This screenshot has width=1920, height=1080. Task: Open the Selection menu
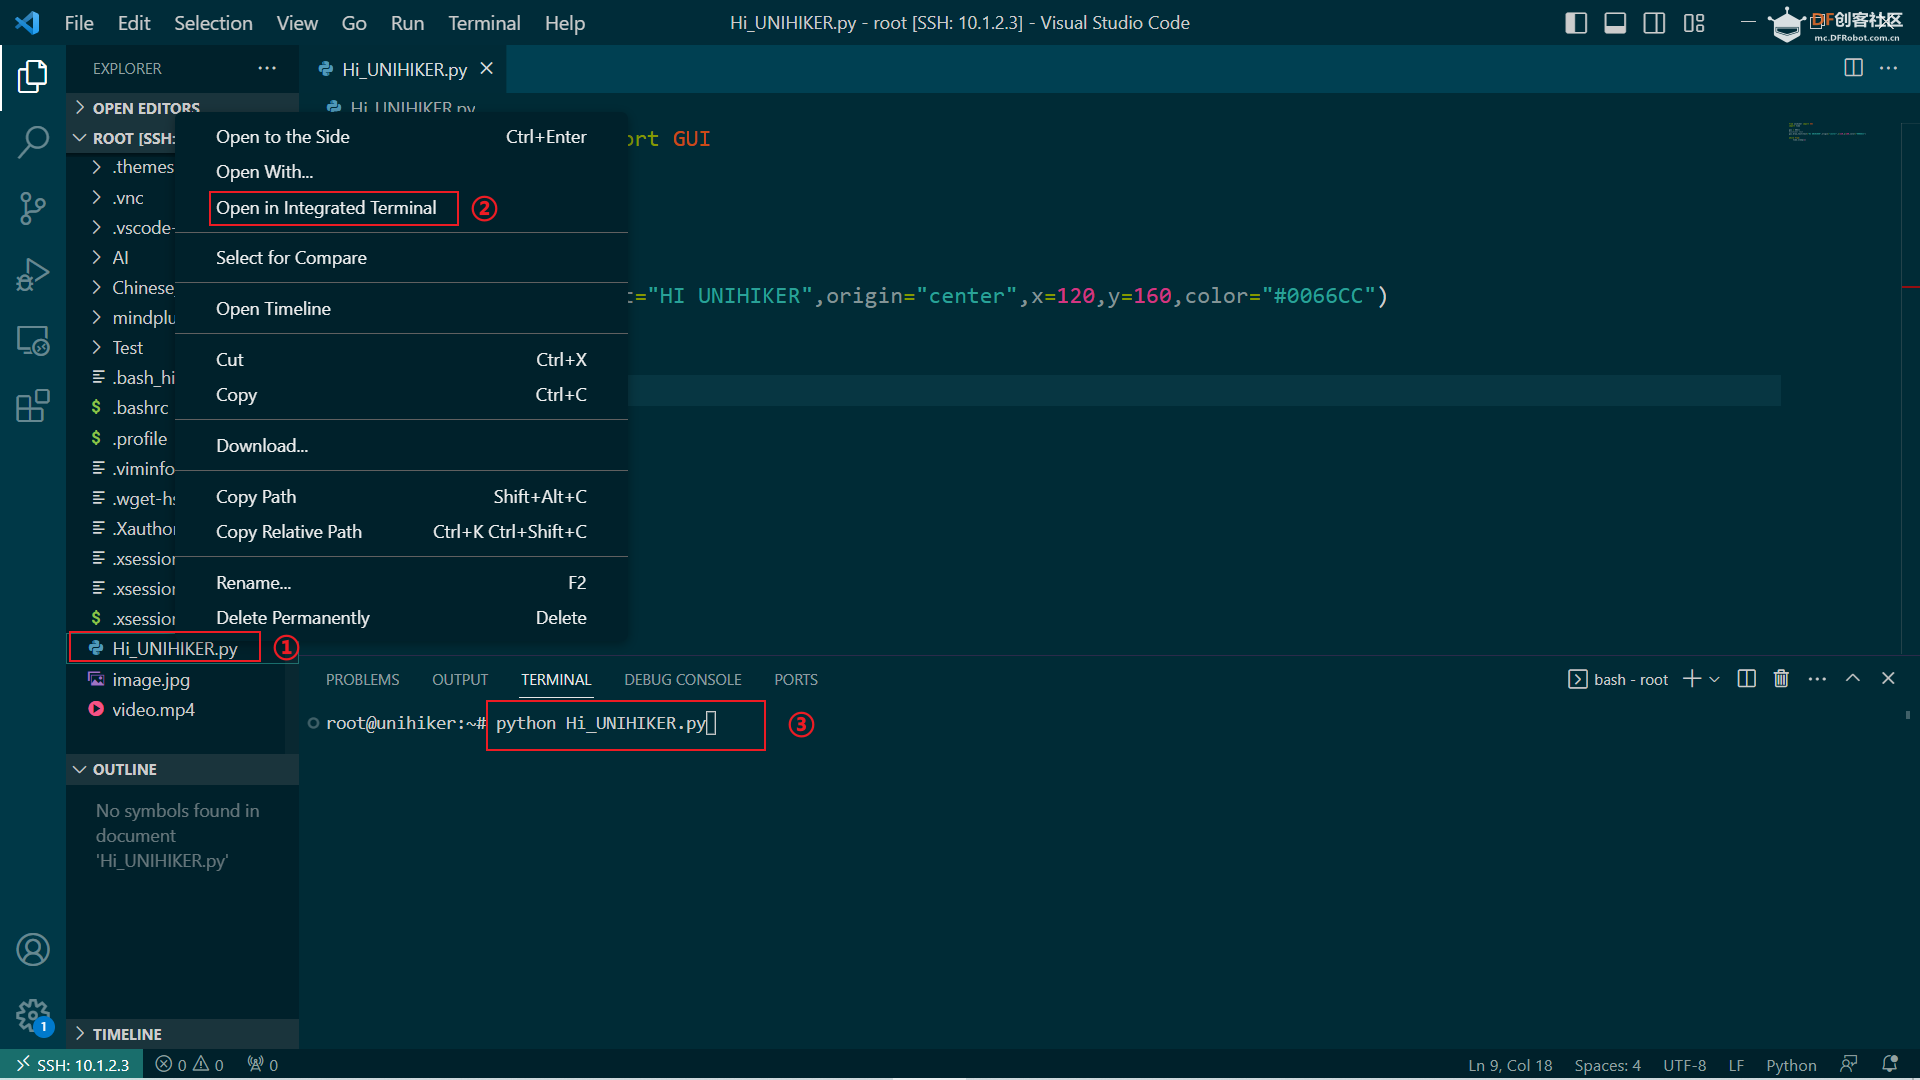pyautogui.click(x=213, y=23)
